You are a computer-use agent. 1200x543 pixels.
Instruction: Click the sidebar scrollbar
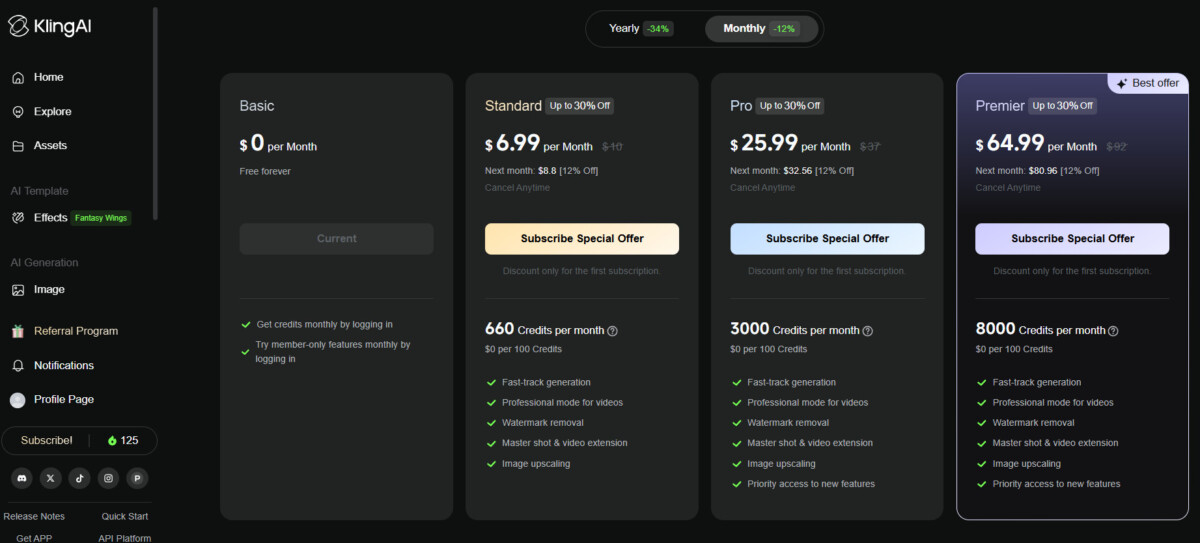156,115
